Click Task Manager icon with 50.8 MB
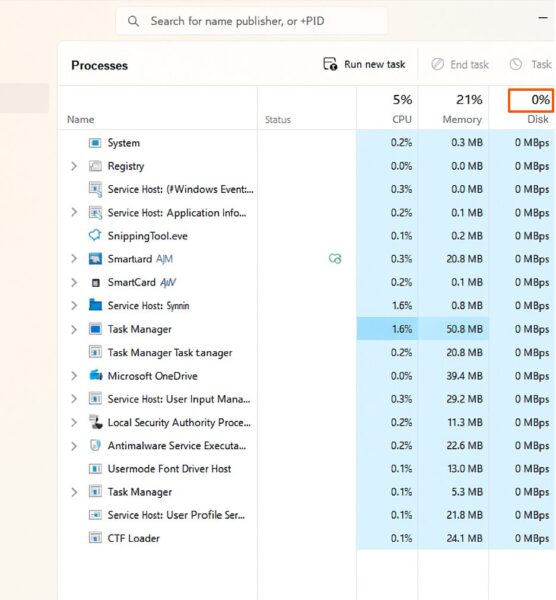The width and height of the screenshot is (556, 600). tap(95, 329)
